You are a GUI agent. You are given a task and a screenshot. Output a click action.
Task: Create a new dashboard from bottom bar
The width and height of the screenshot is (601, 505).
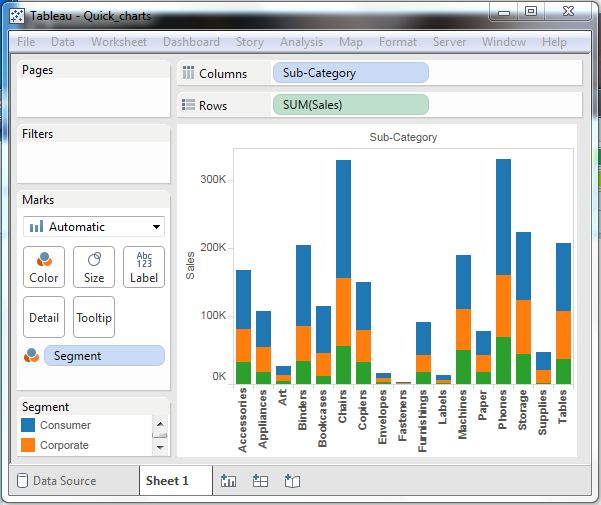point(260,481)
